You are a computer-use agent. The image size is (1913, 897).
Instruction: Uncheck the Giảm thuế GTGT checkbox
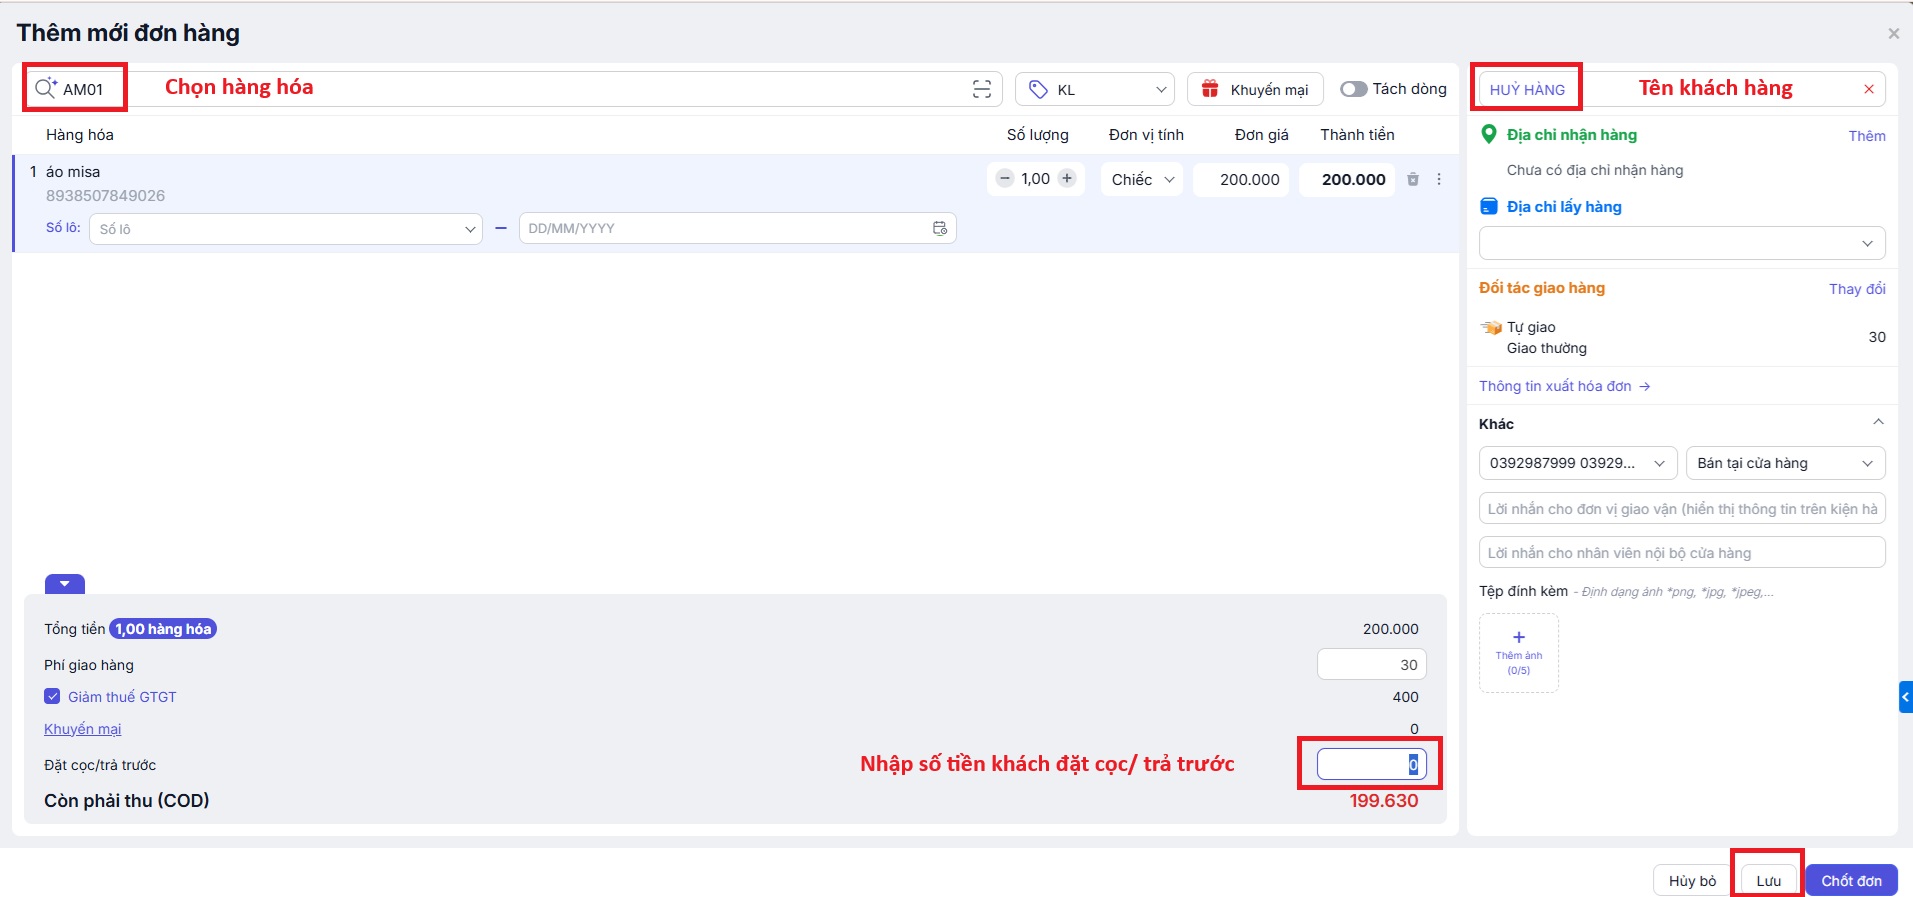[52, 696]
